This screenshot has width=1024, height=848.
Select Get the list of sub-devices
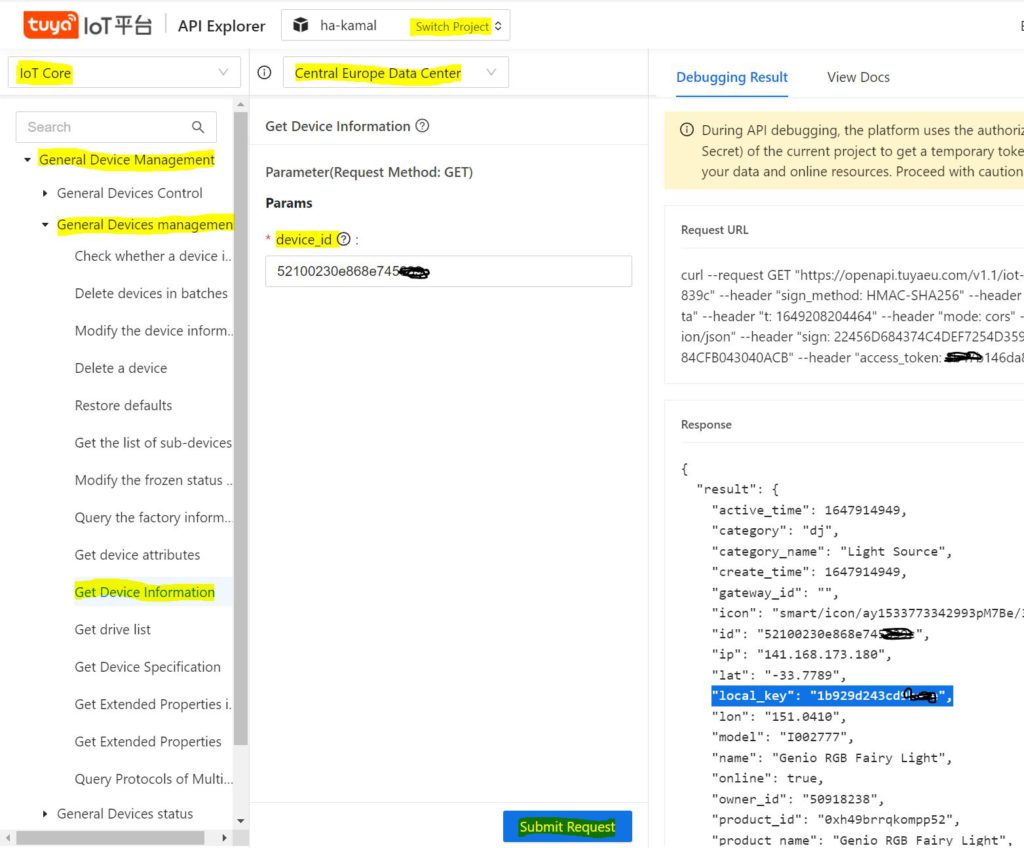coord(153,442)
